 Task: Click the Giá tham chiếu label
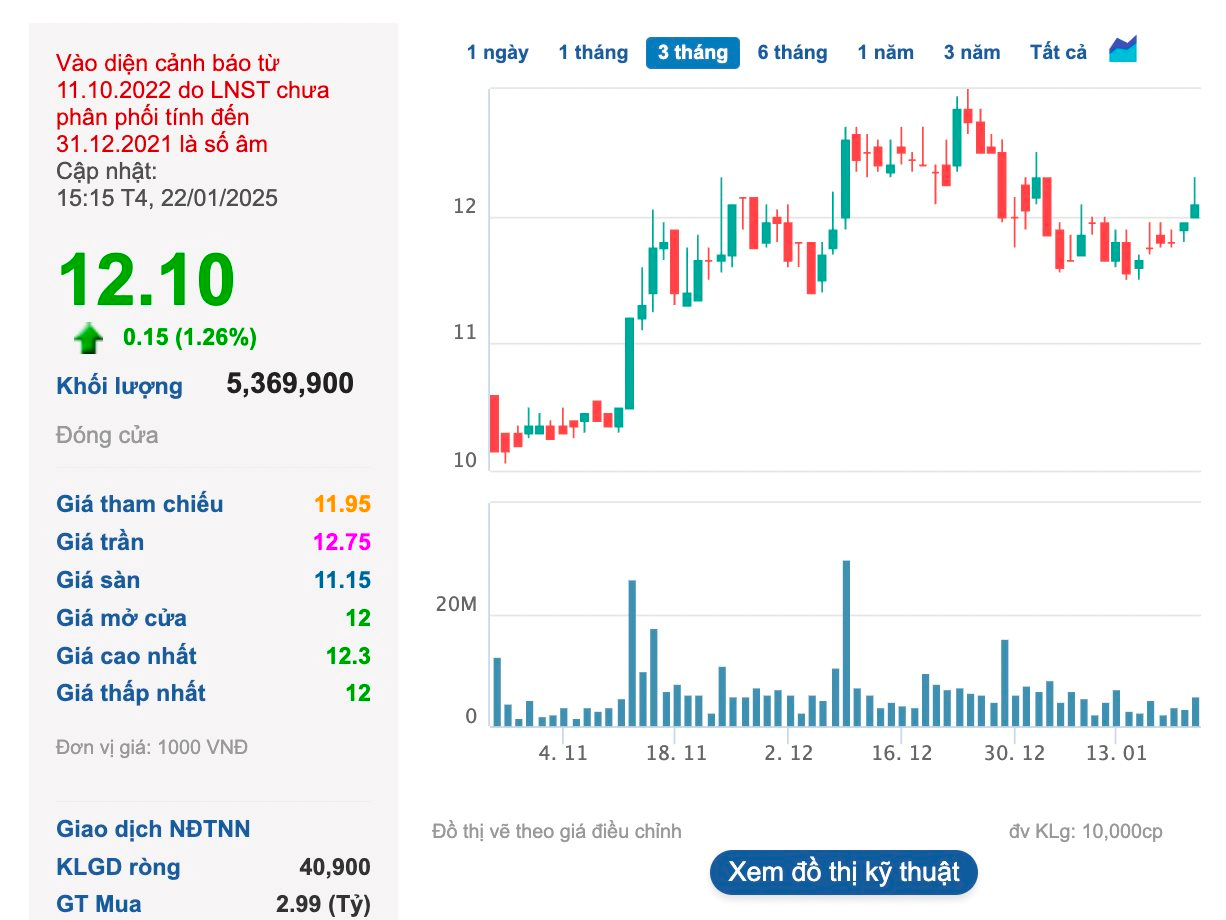pyautogui.click(x=140, y=504)
